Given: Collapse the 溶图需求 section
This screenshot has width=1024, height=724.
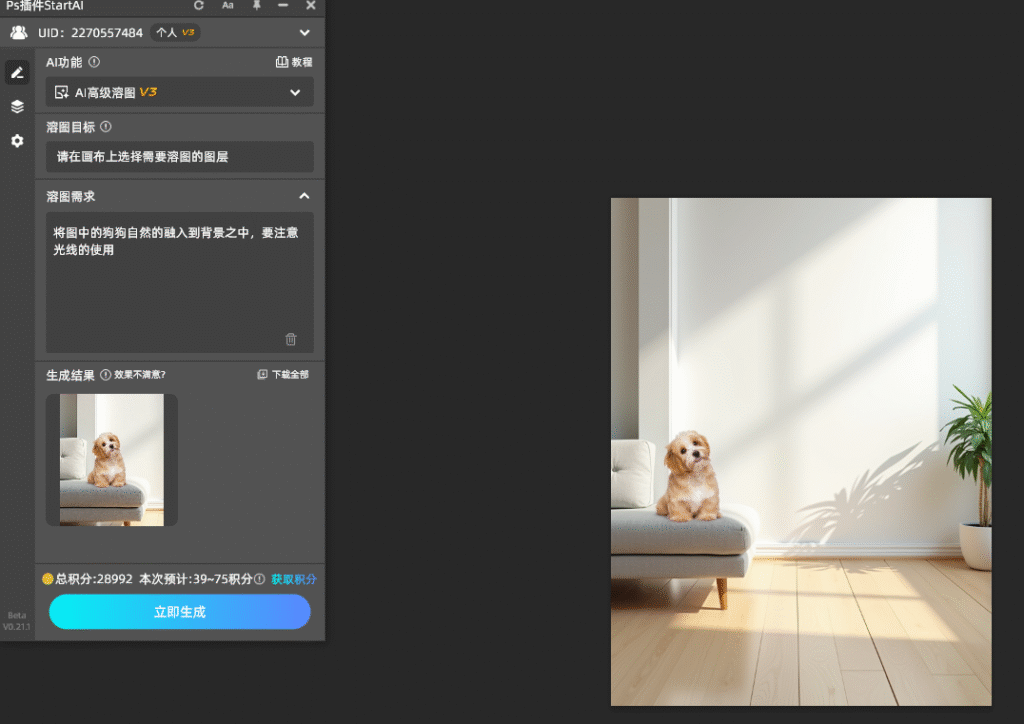Looking at the screenshot, I should click(x=304, y=197).
